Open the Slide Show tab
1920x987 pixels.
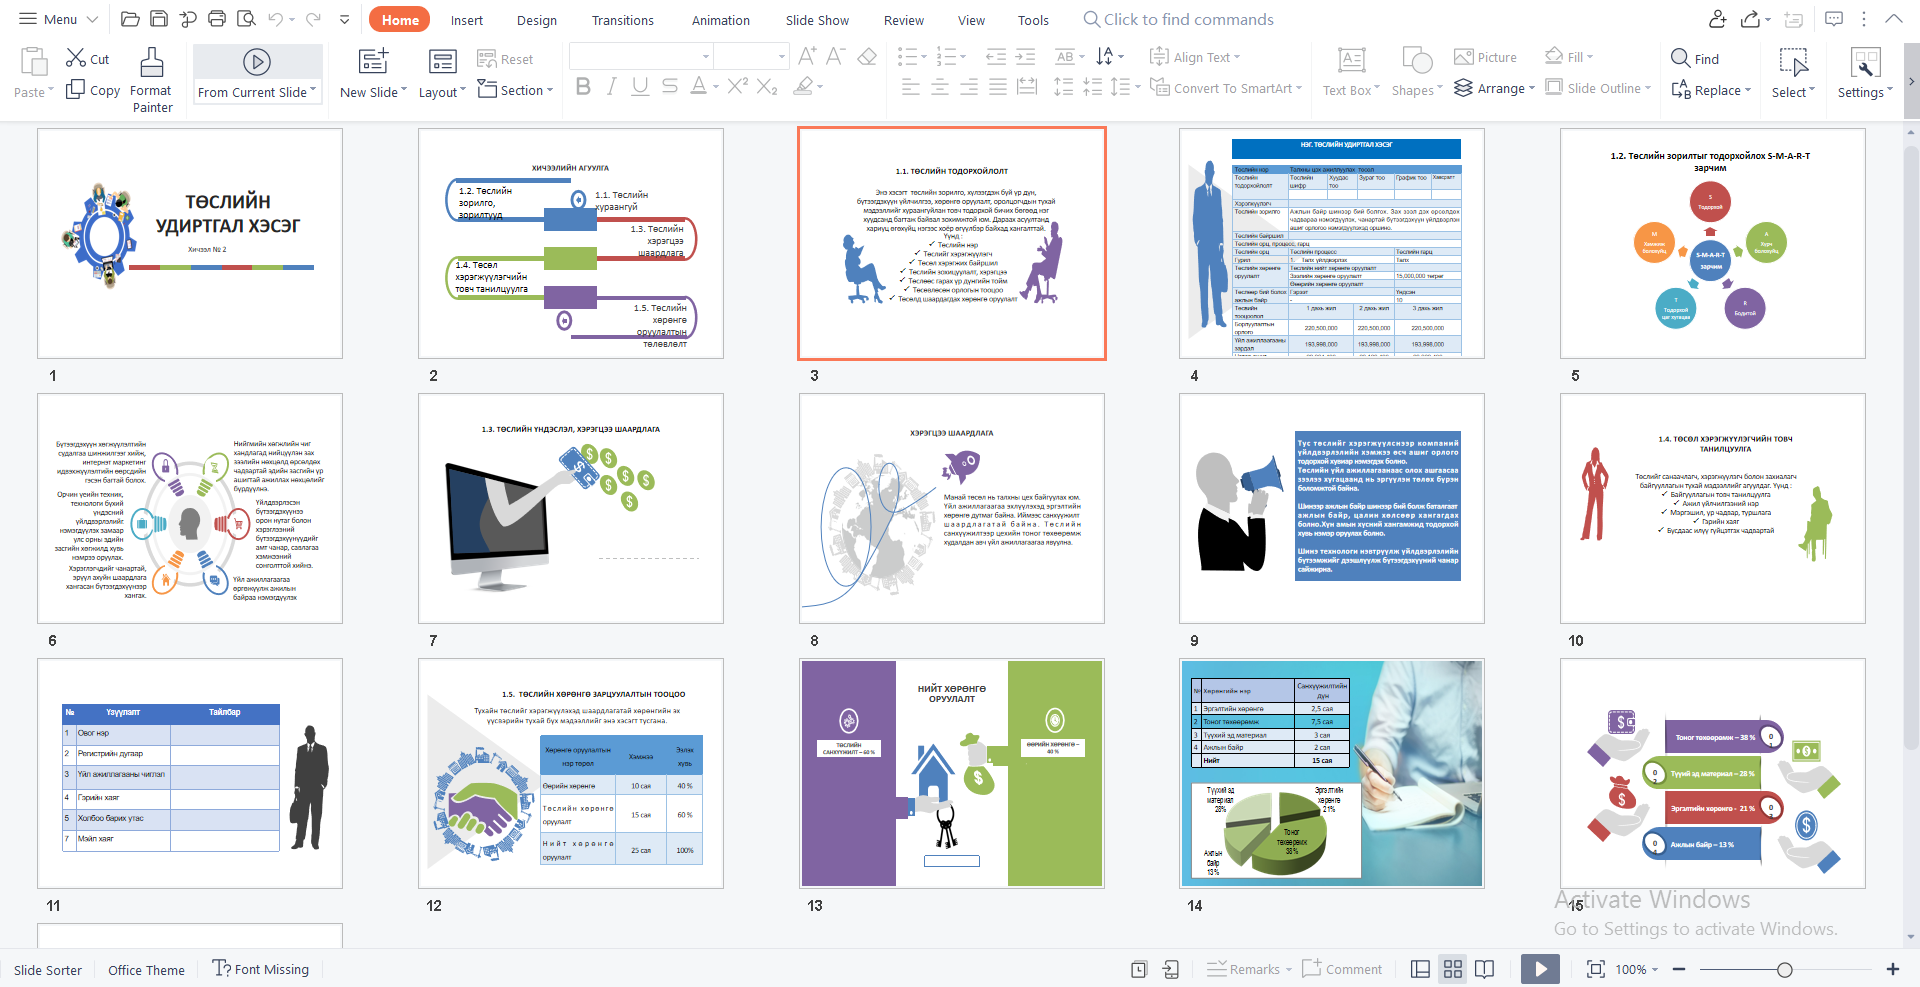[x=817, y=20]
